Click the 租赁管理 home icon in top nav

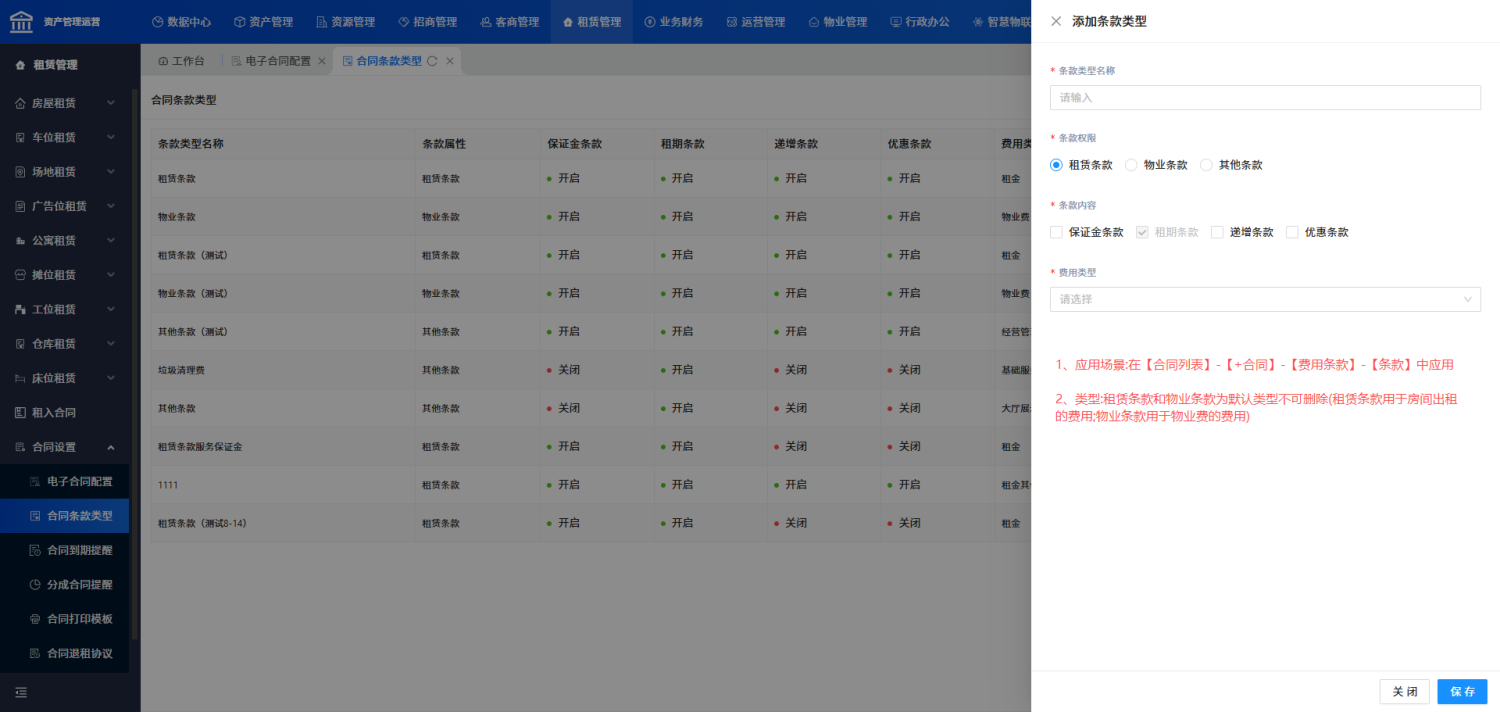(568, 22)
